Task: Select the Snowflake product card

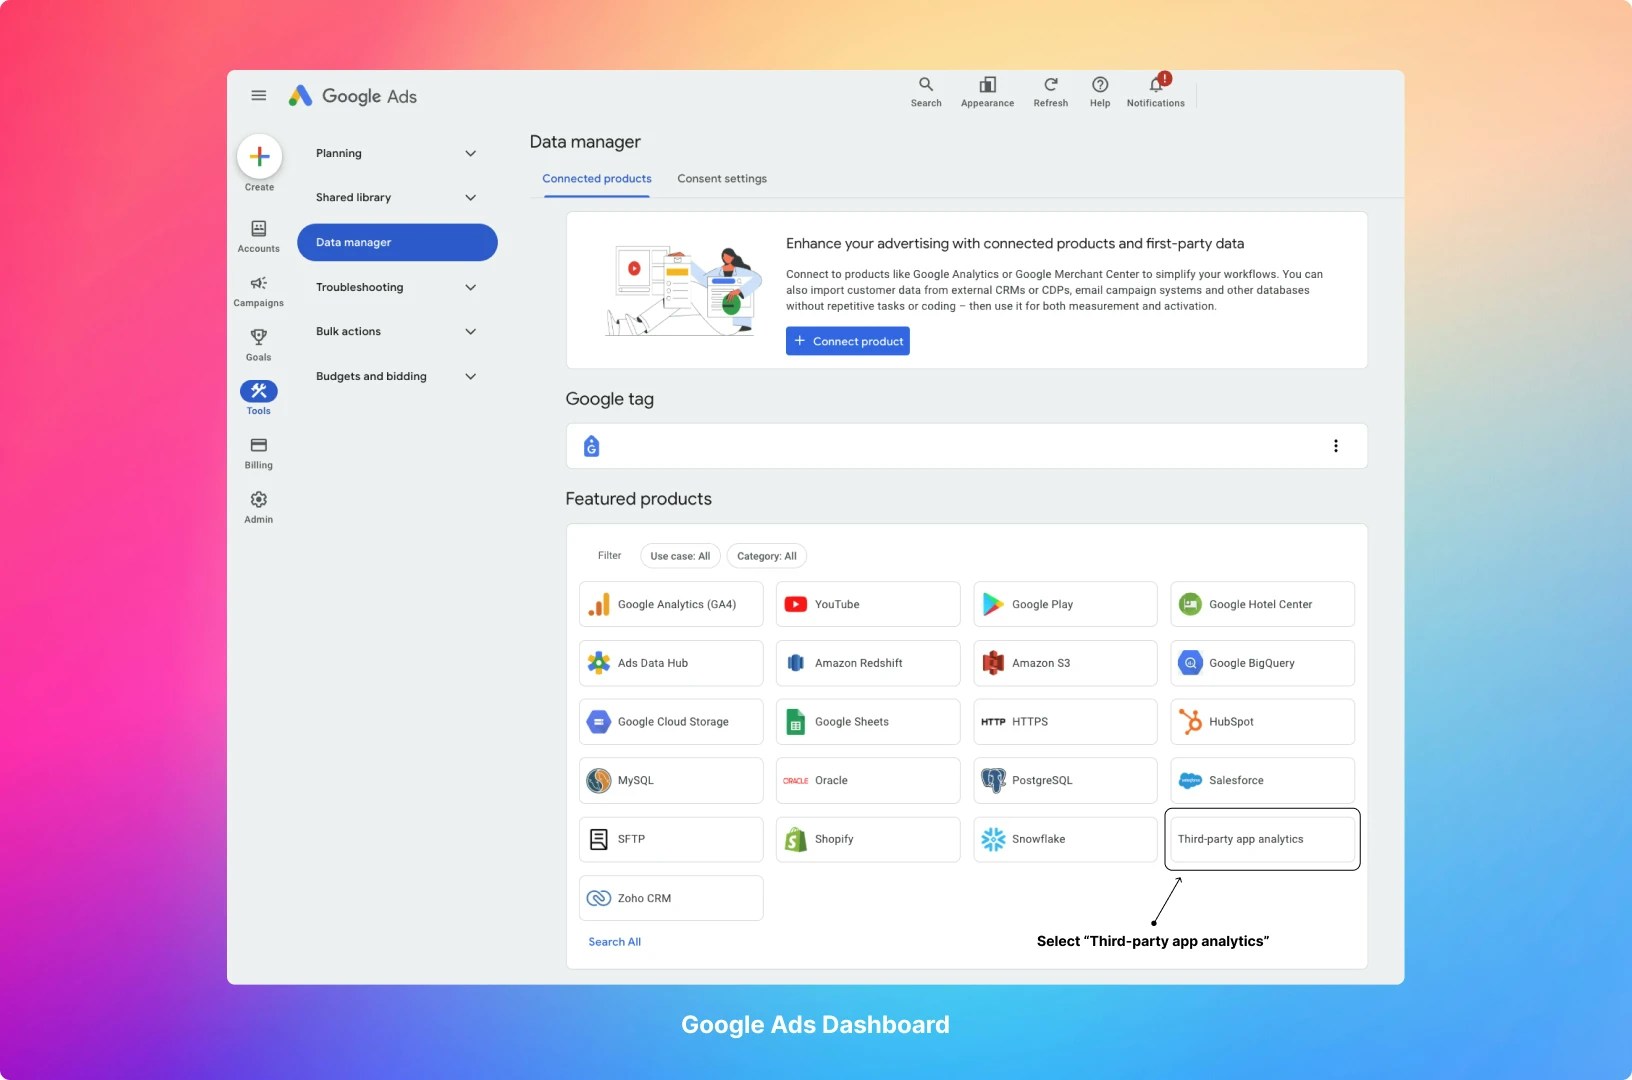Action: click(x=1065, y=839)
